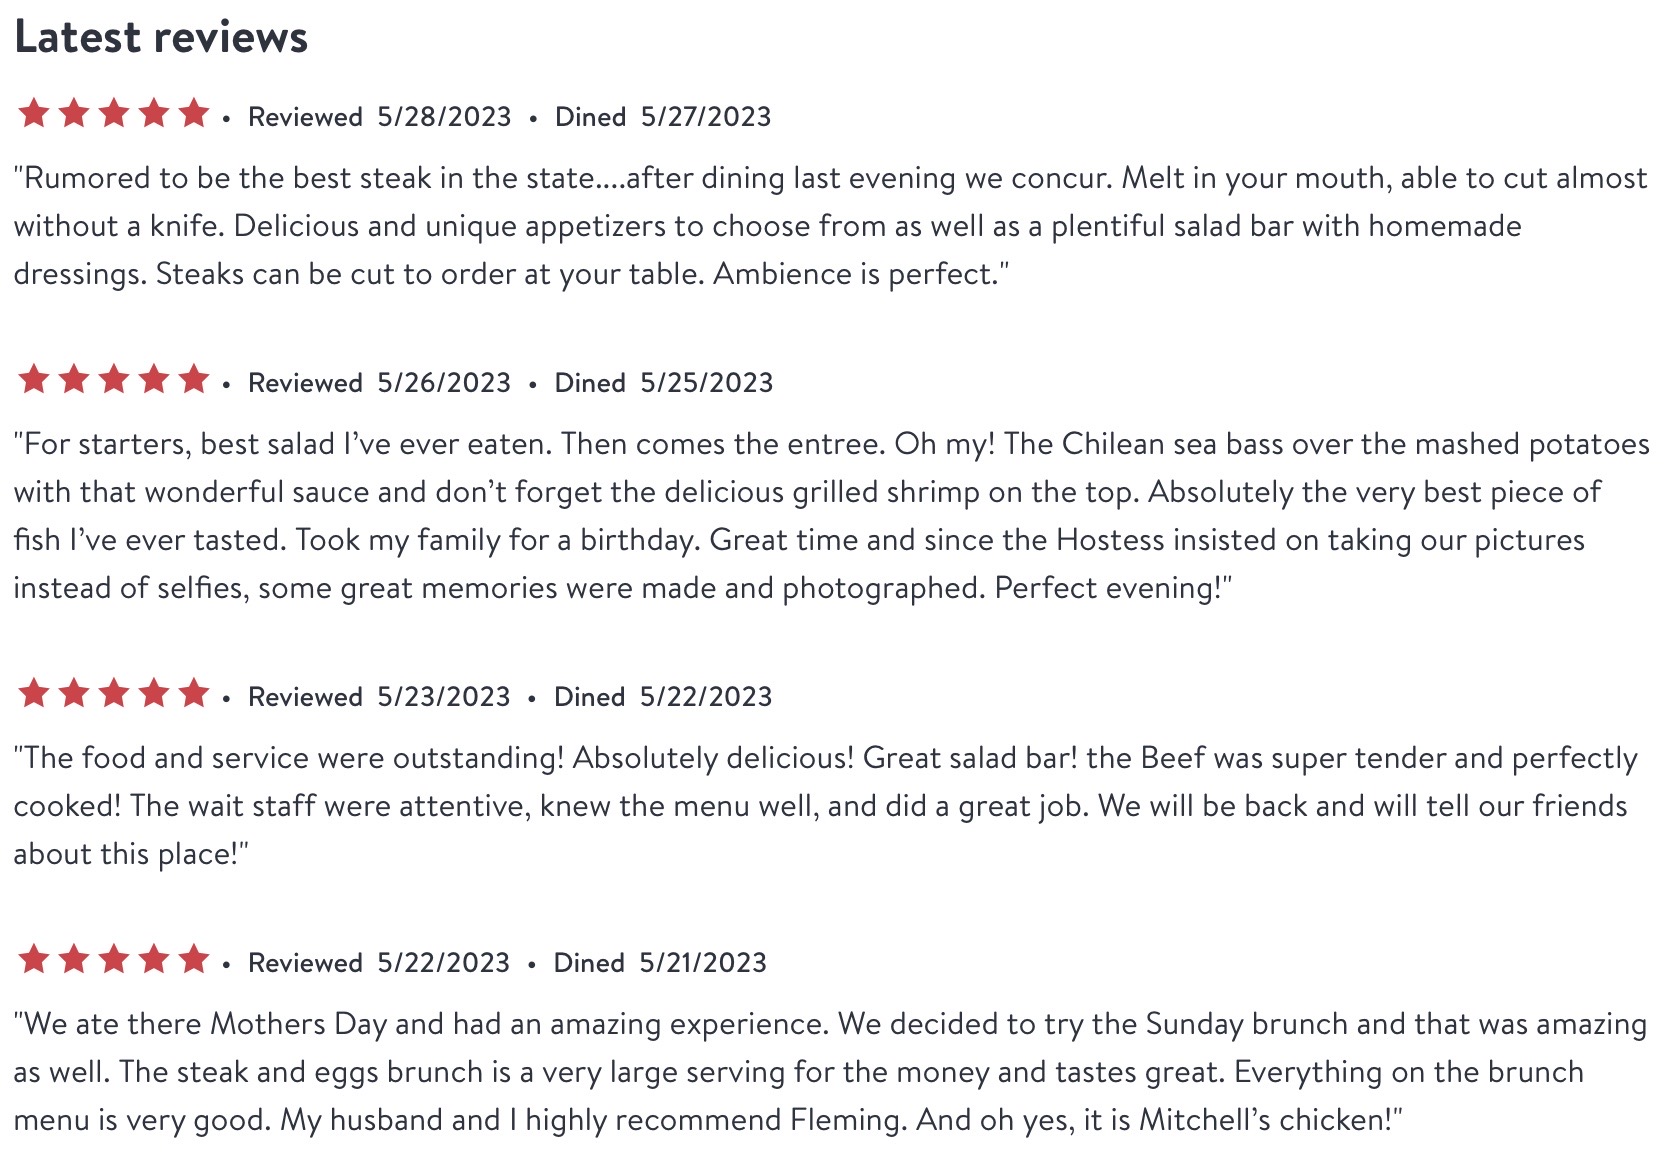Click the Reviewed 5/28/2023 date

pos(379,117)
